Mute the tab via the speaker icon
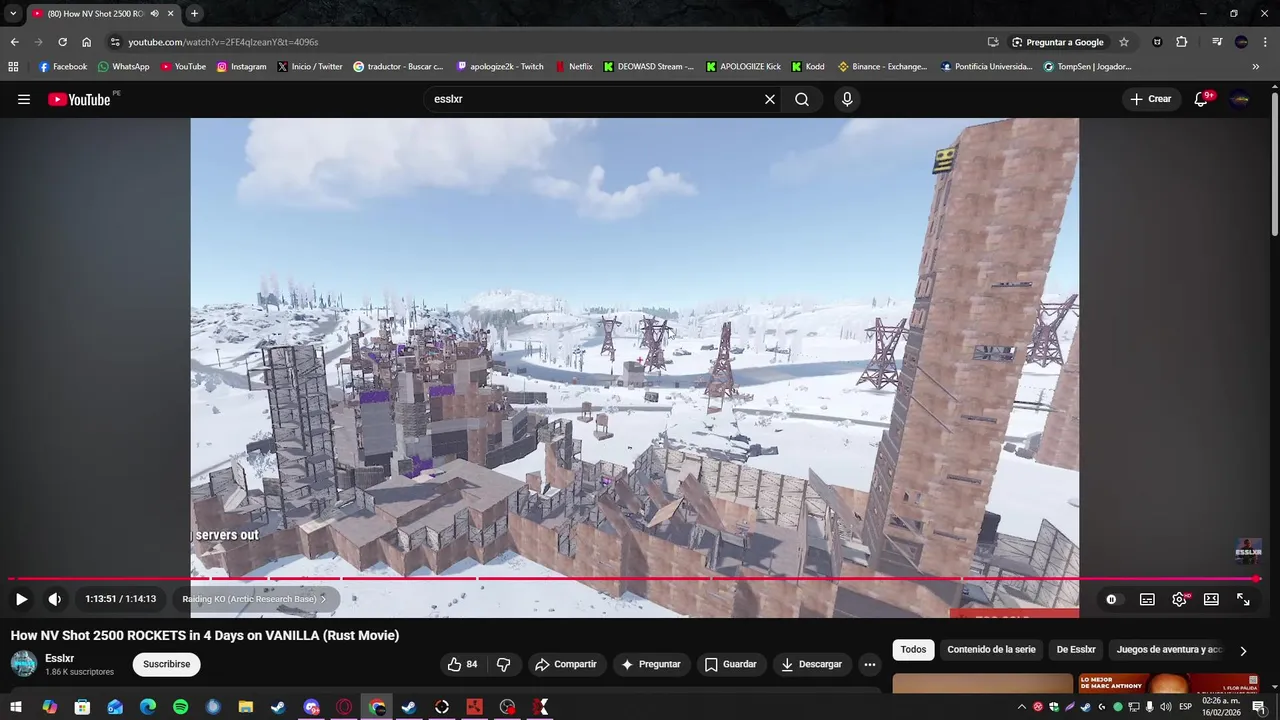The image size is (1280, 720). pos(154,14)
